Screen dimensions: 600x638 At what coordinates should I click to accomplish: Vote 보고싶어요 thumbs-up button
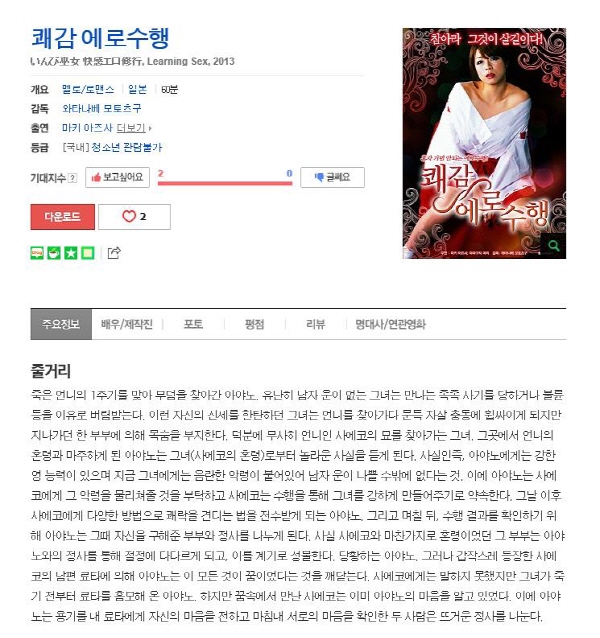(x=117, y=177)
